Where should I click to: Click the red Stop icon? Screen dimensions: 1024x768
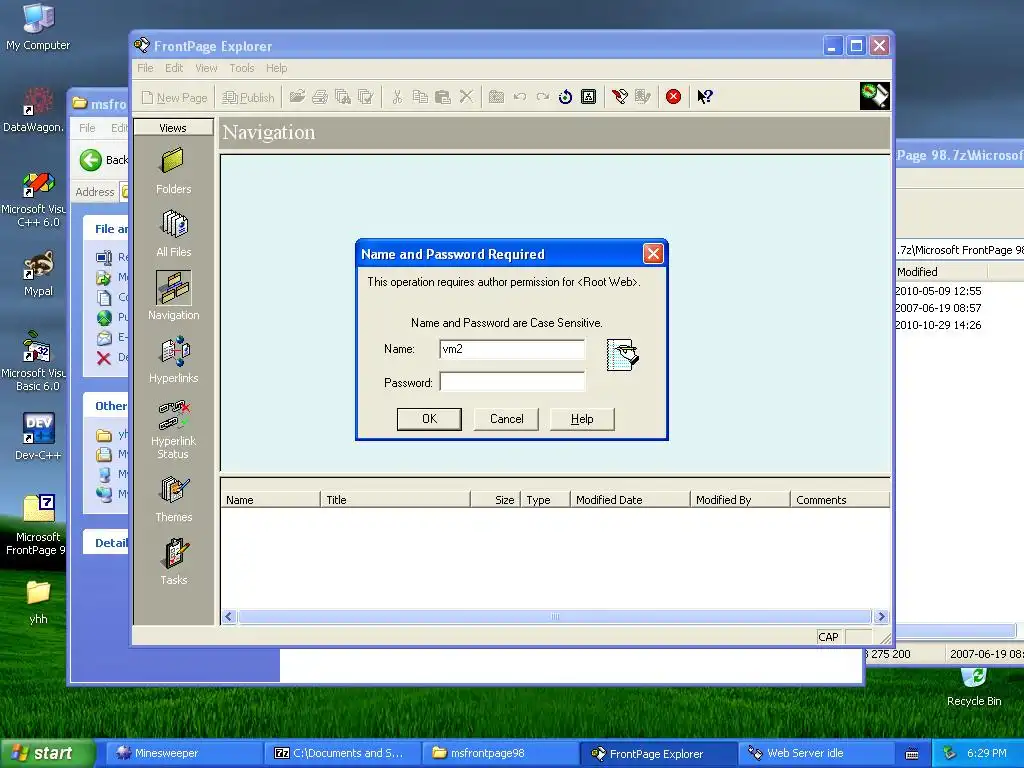673,97
